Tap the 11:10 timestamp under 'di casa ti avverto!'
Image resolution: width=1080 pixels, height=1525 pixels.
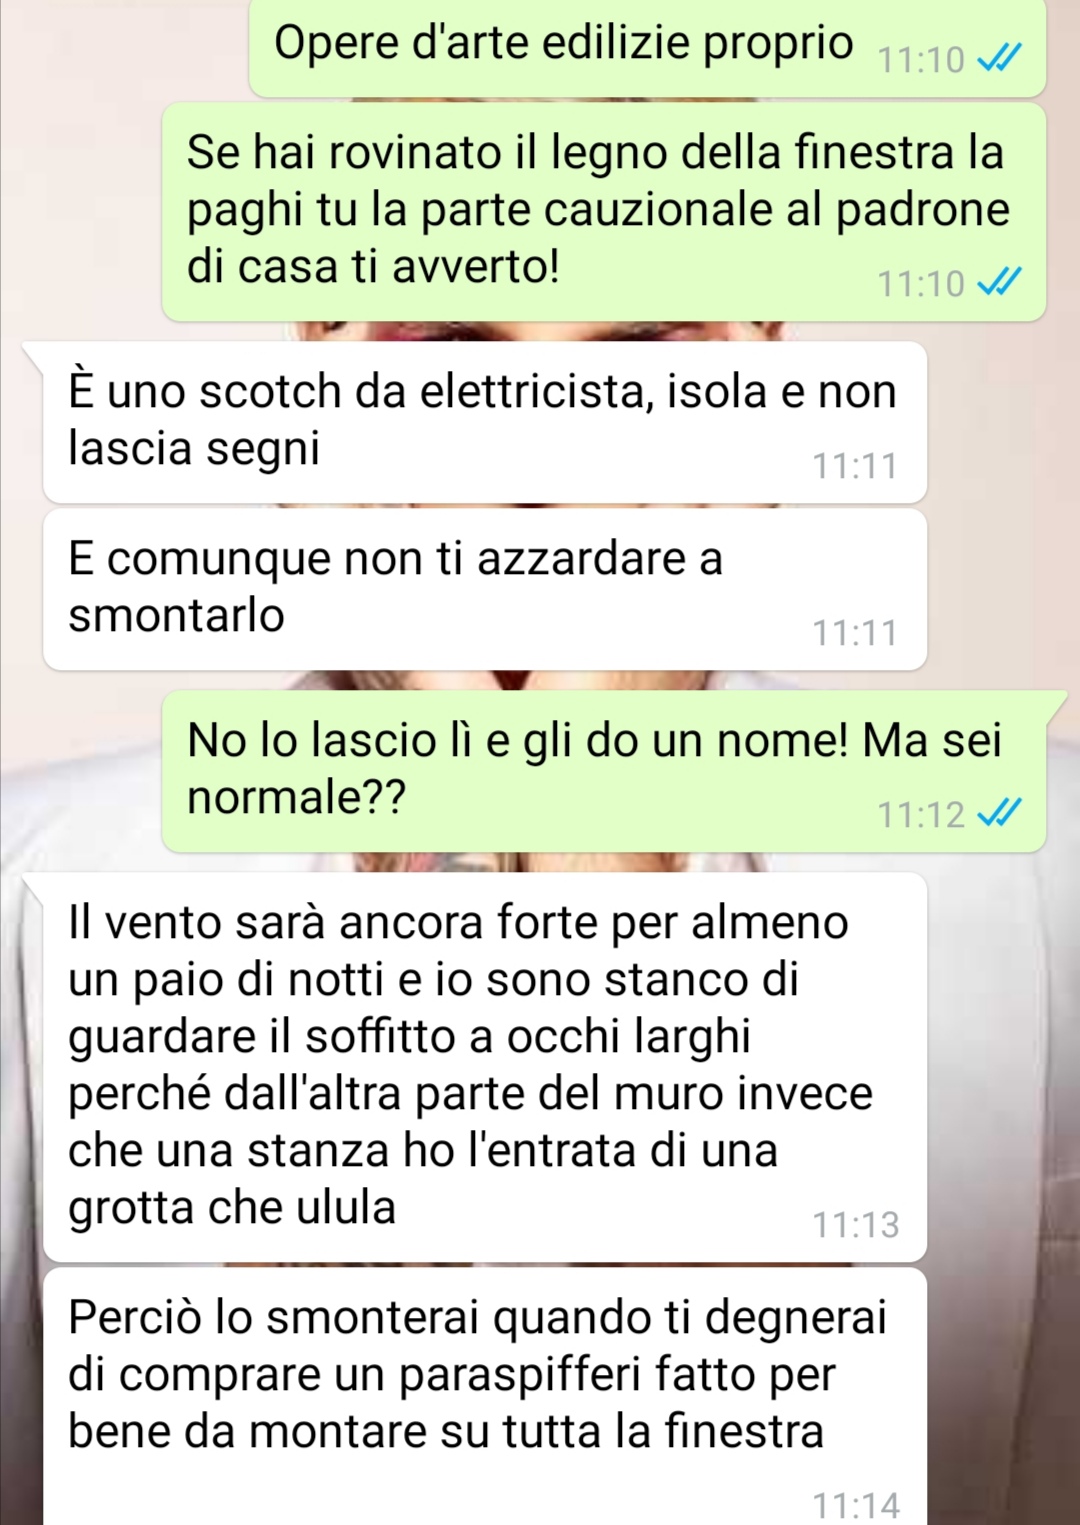(x=921, y=284)
